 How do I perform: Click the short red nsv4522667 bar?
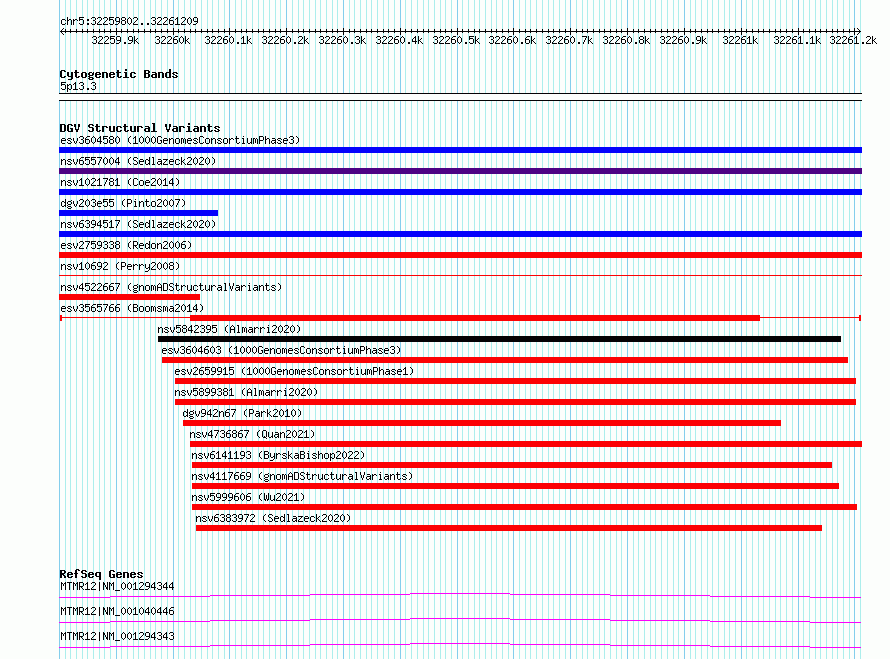[x=129, y=297]
